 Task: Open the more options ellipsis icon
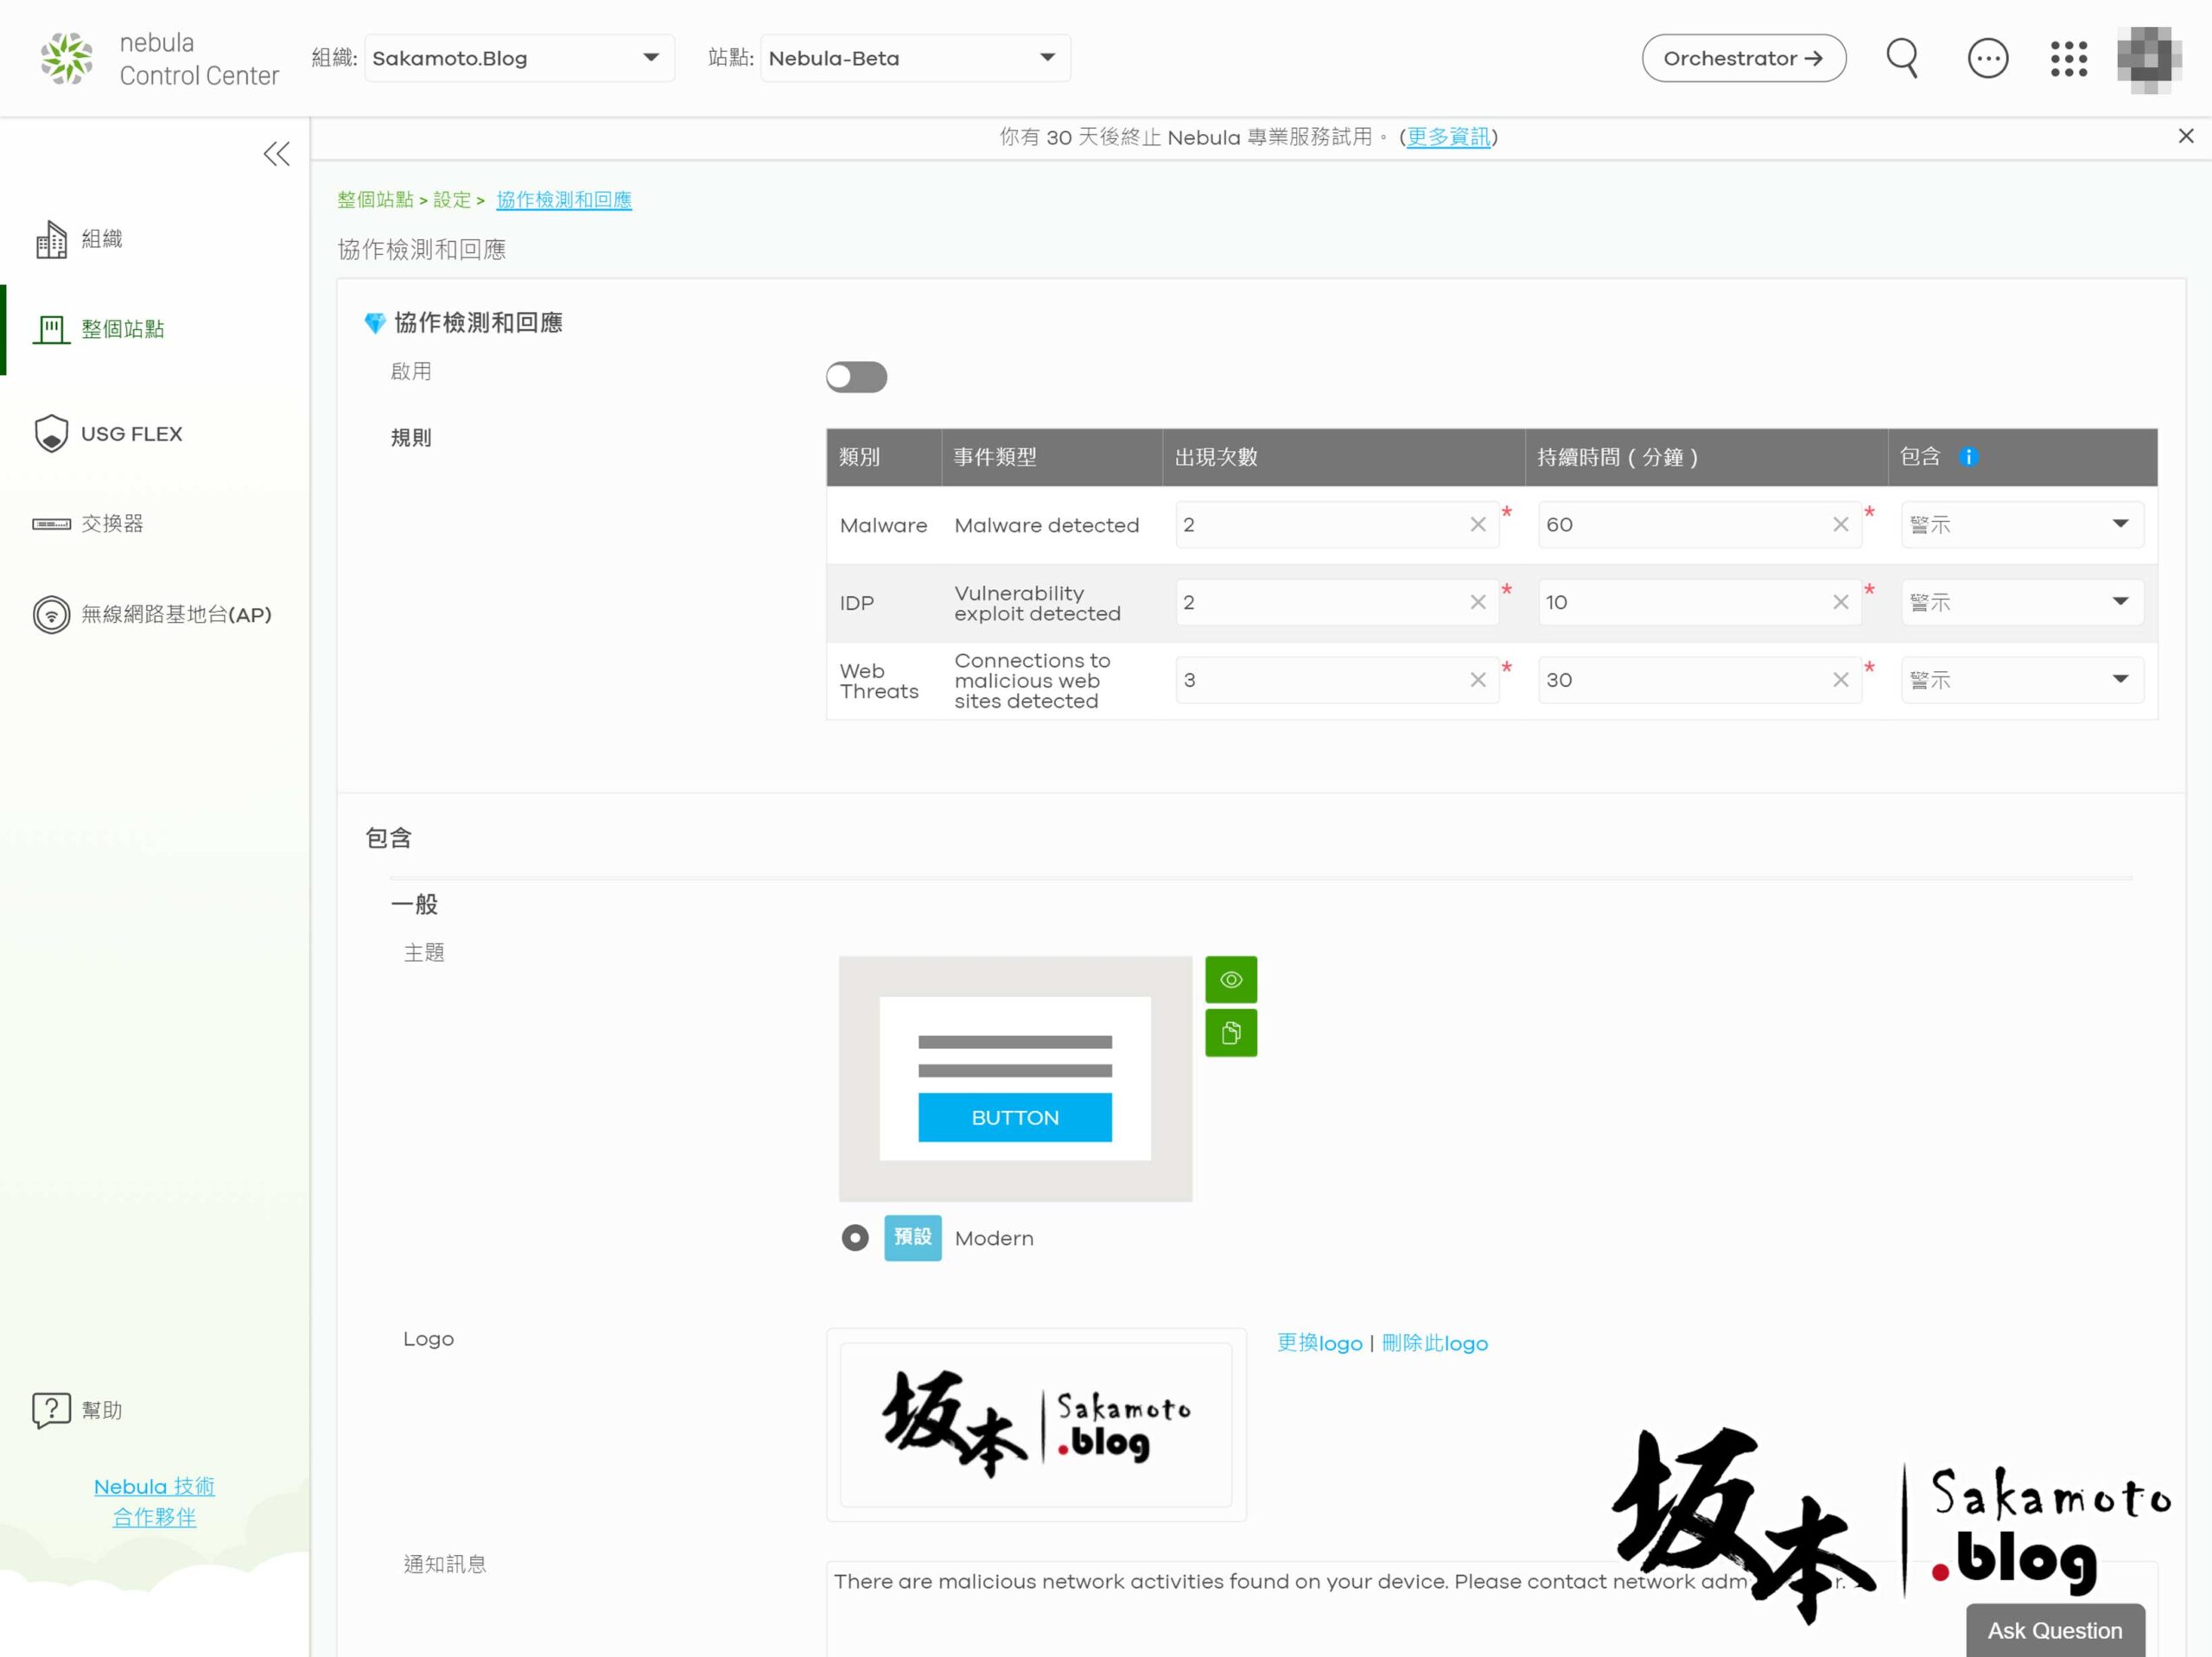[x=1987, y=58]
